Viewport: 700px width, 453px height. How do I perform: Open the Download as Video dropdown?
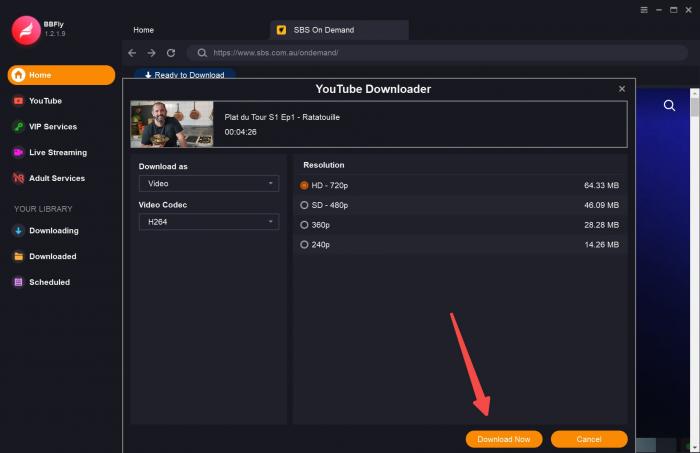[x=209, y=183]
